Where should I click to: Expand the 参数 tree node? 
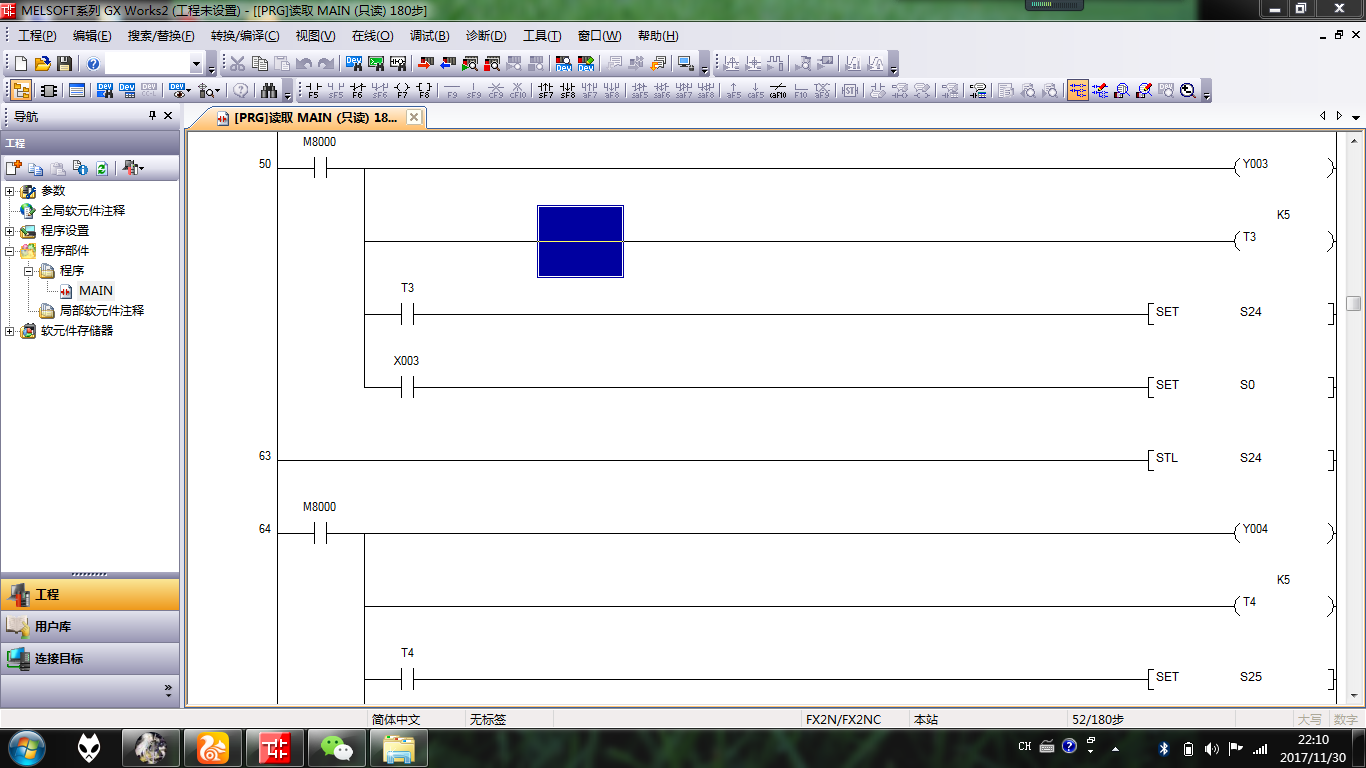pos(10,191)
